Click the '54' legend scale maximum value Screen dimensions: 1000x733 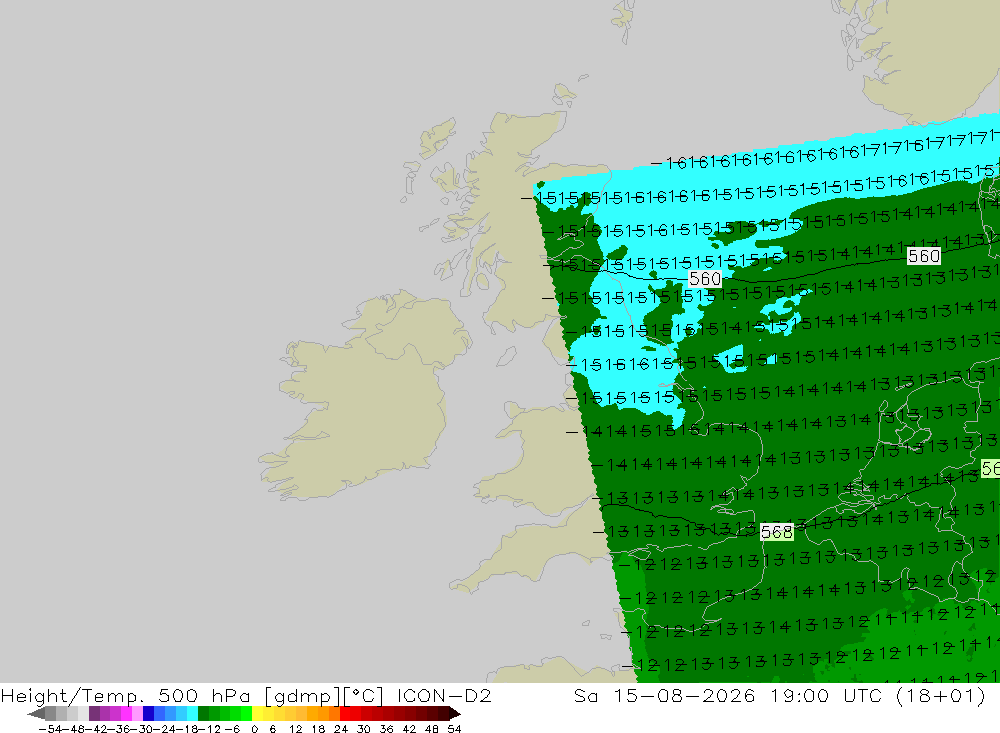[454, 729]
